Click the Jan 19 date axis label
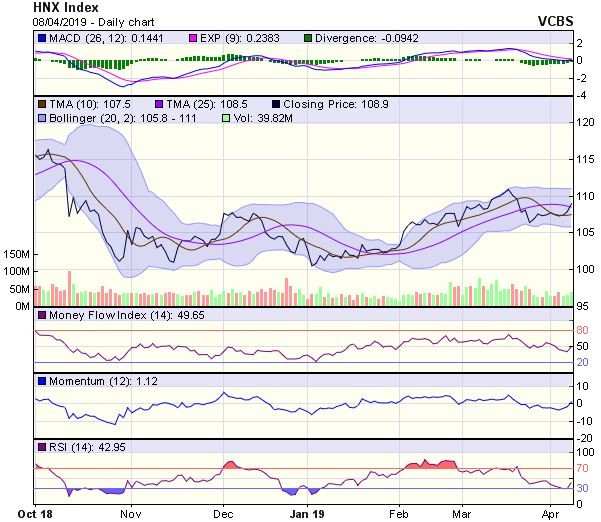 point(306,511)
